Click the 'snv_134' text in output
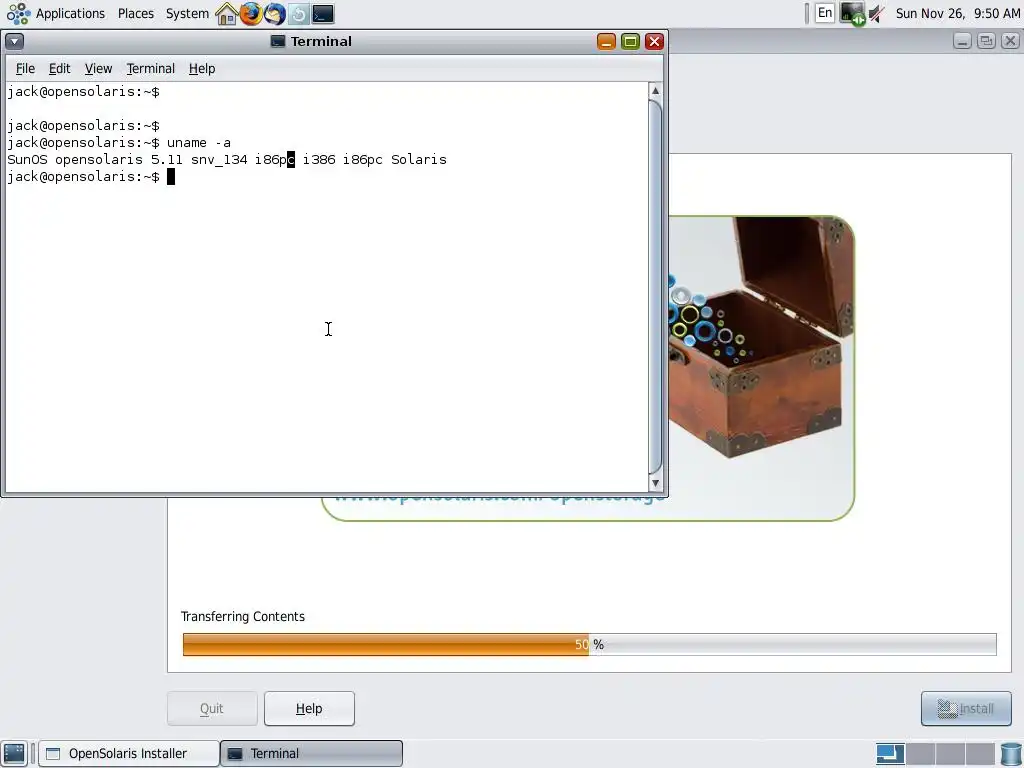1024x768 pixels. tap(219, 159)
